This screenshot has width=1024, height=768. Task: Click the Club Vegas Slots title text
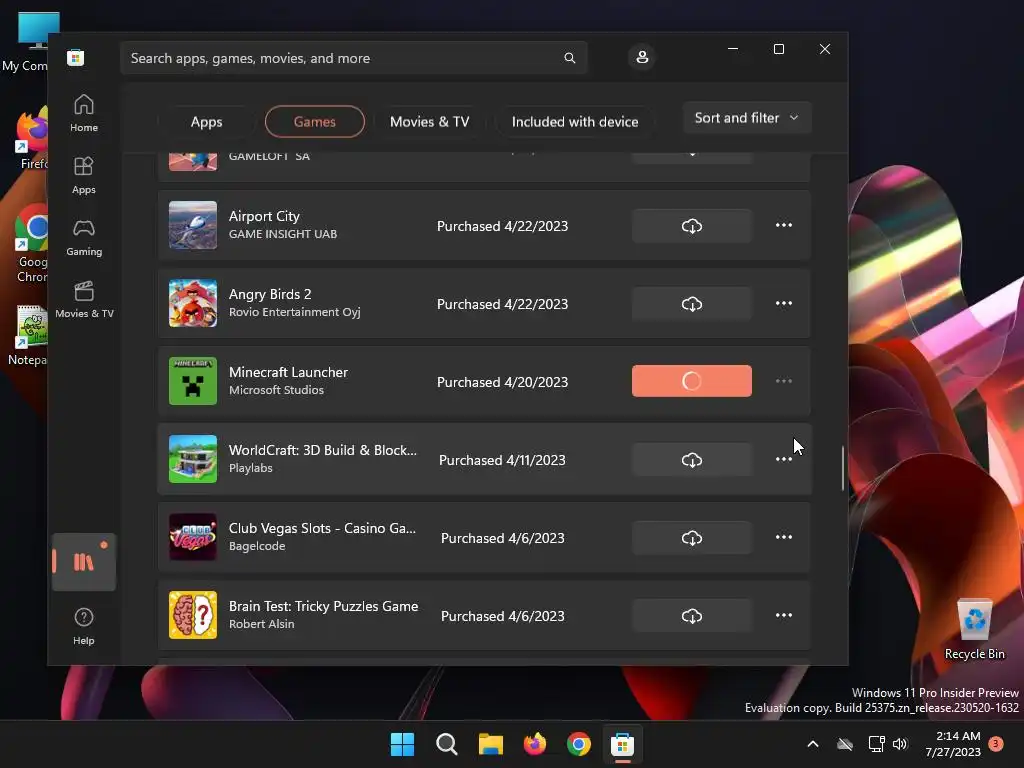(322, 528)
